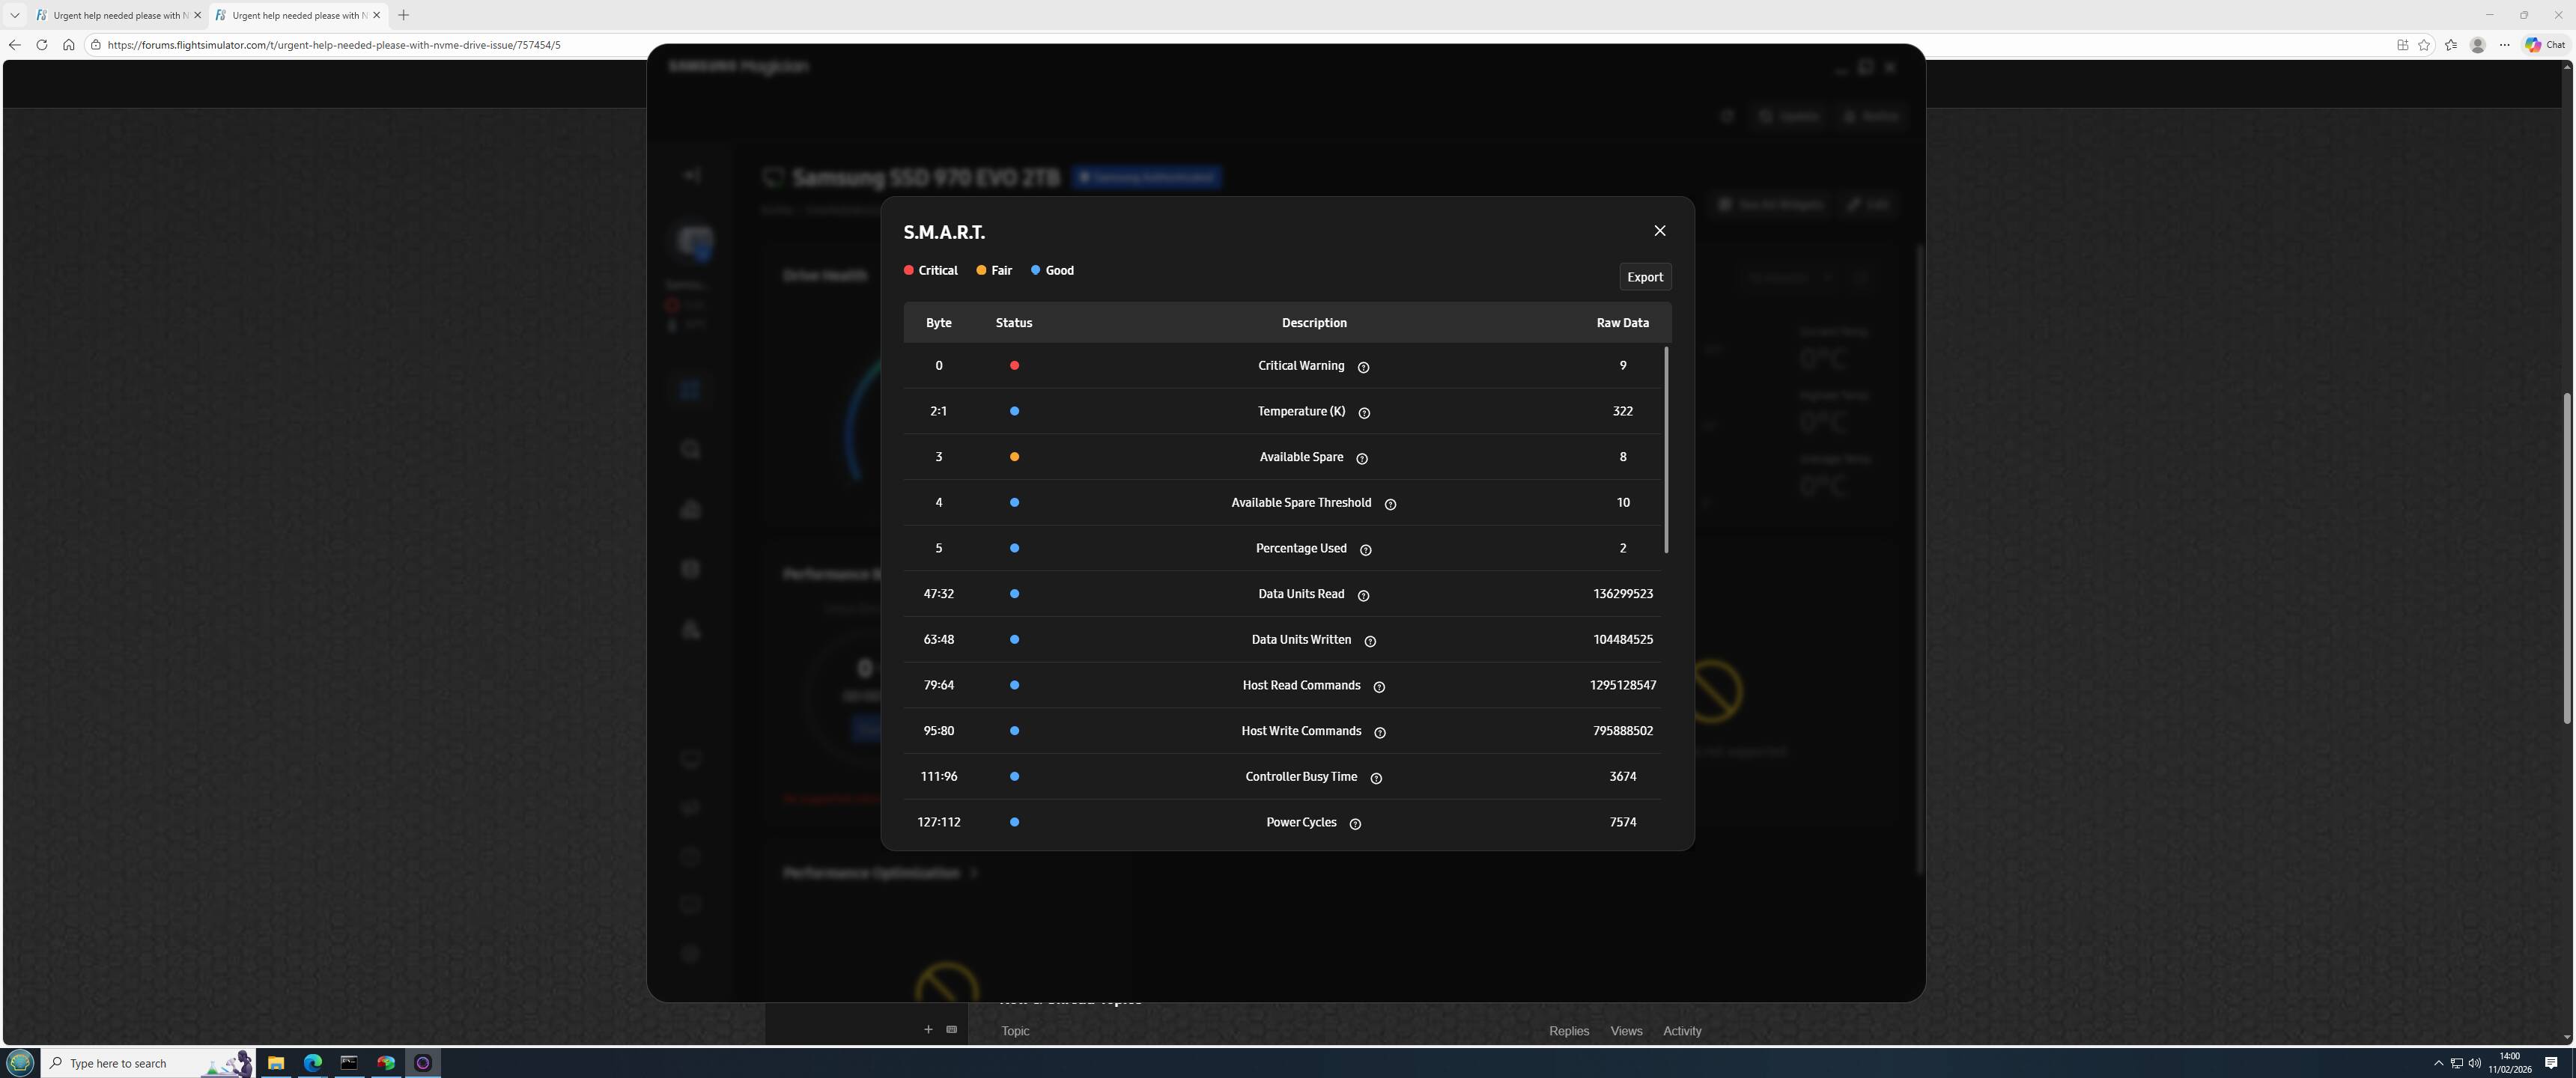Click the Critical legend label

pyautogui.click(x=938, y=270)
